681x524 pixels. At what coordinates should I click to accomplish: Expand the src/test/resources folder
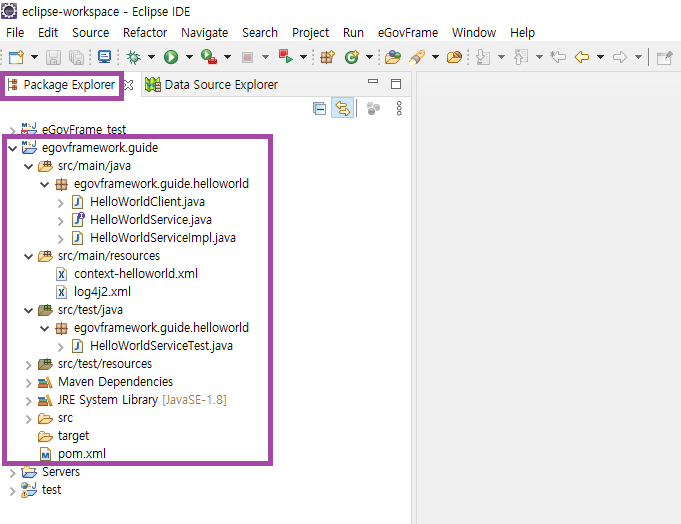point(29,365)
